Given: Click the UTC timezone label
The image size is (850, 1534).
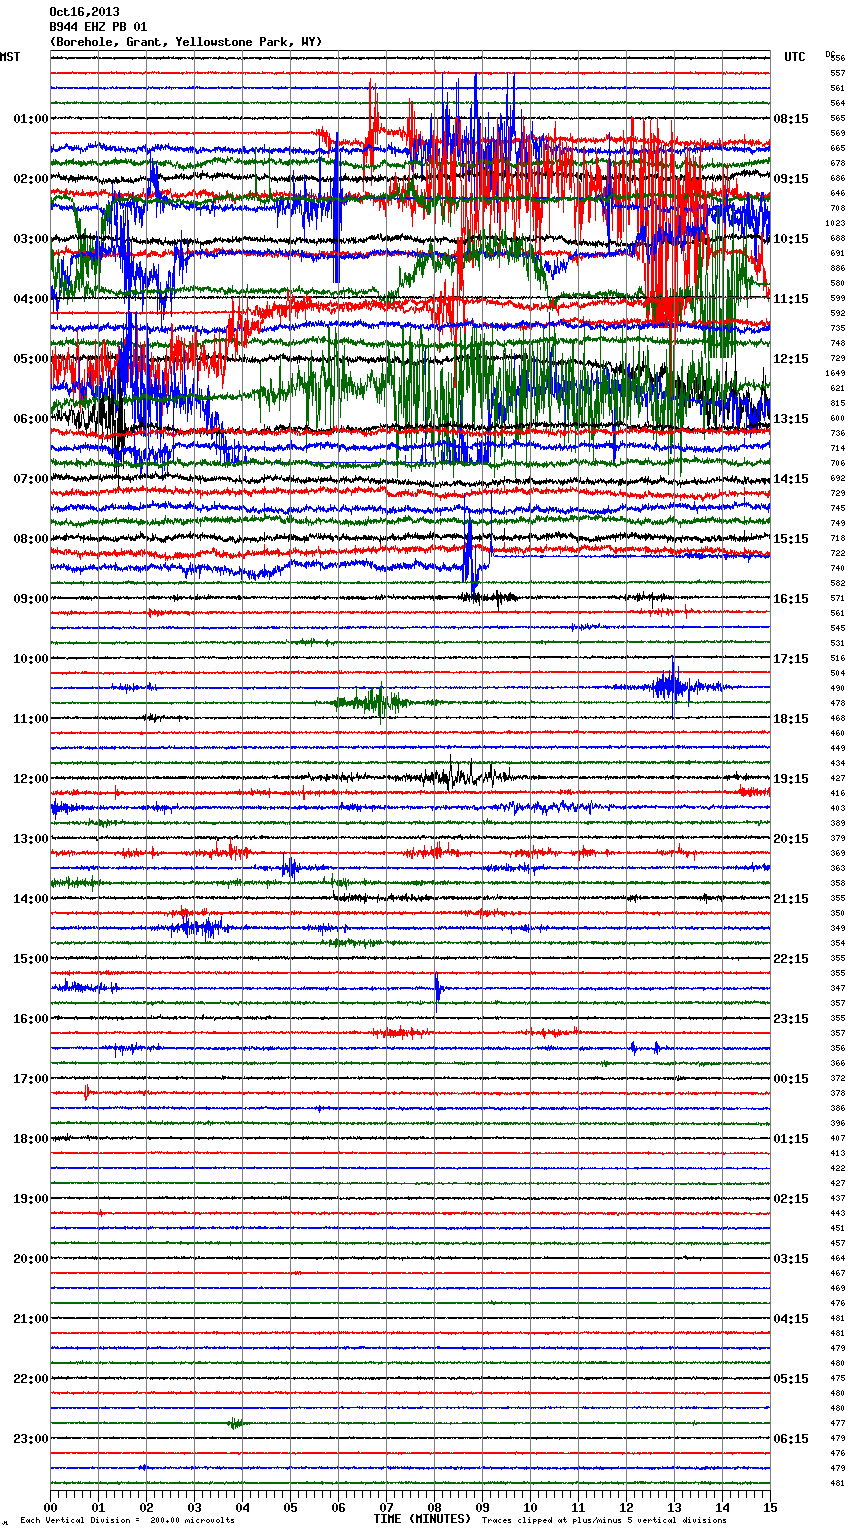Looking at the screenshot, I should click(795, 57).
